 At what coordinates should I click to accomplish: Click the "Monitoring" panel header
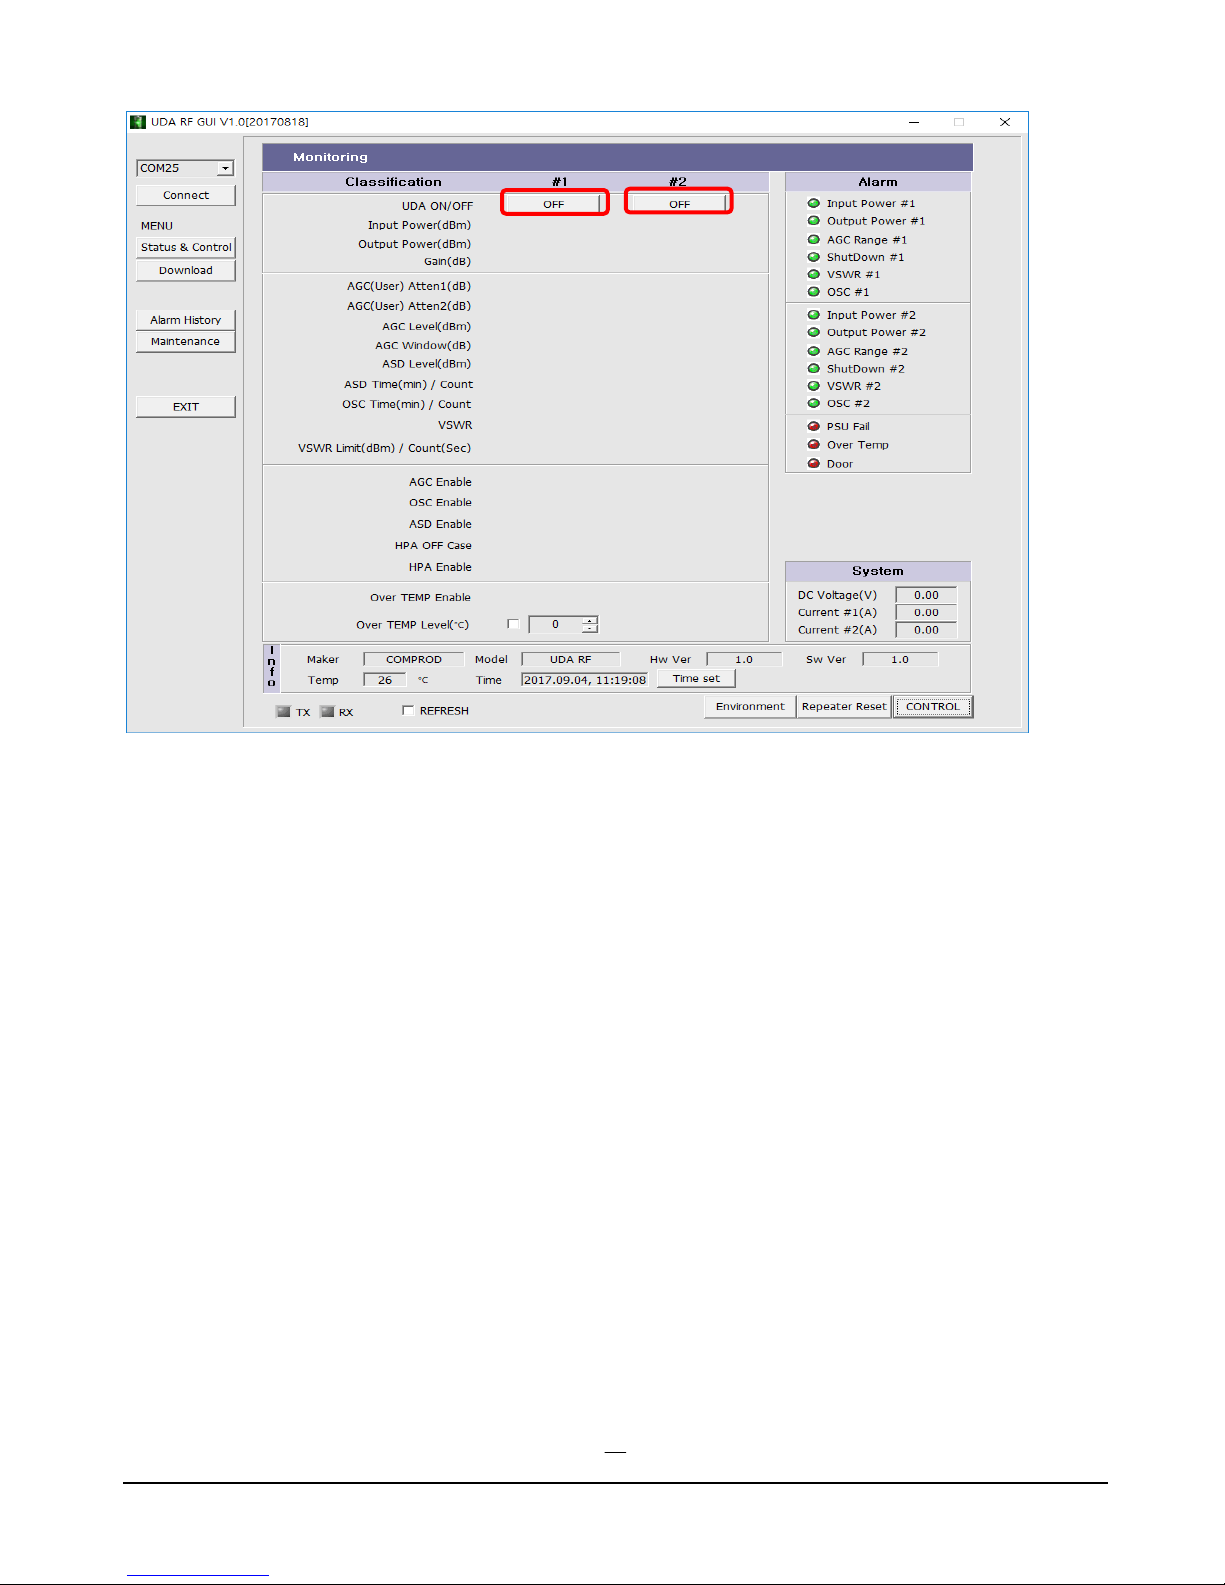[x=617, y=157]
